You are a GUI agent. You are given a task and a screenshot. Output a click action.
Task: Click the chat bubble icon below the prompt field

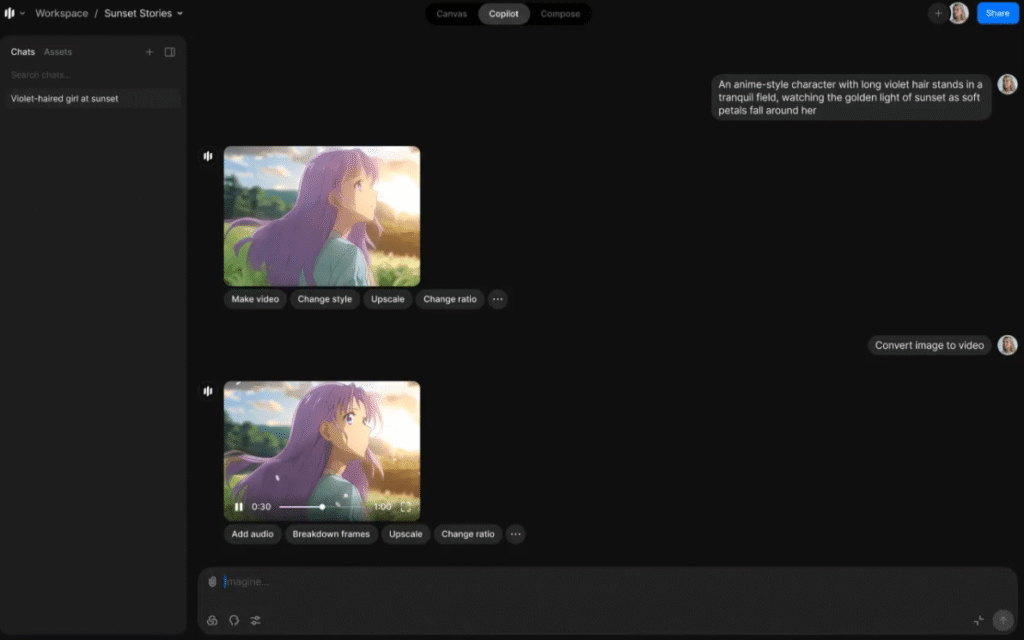click(x=233, y=620)
